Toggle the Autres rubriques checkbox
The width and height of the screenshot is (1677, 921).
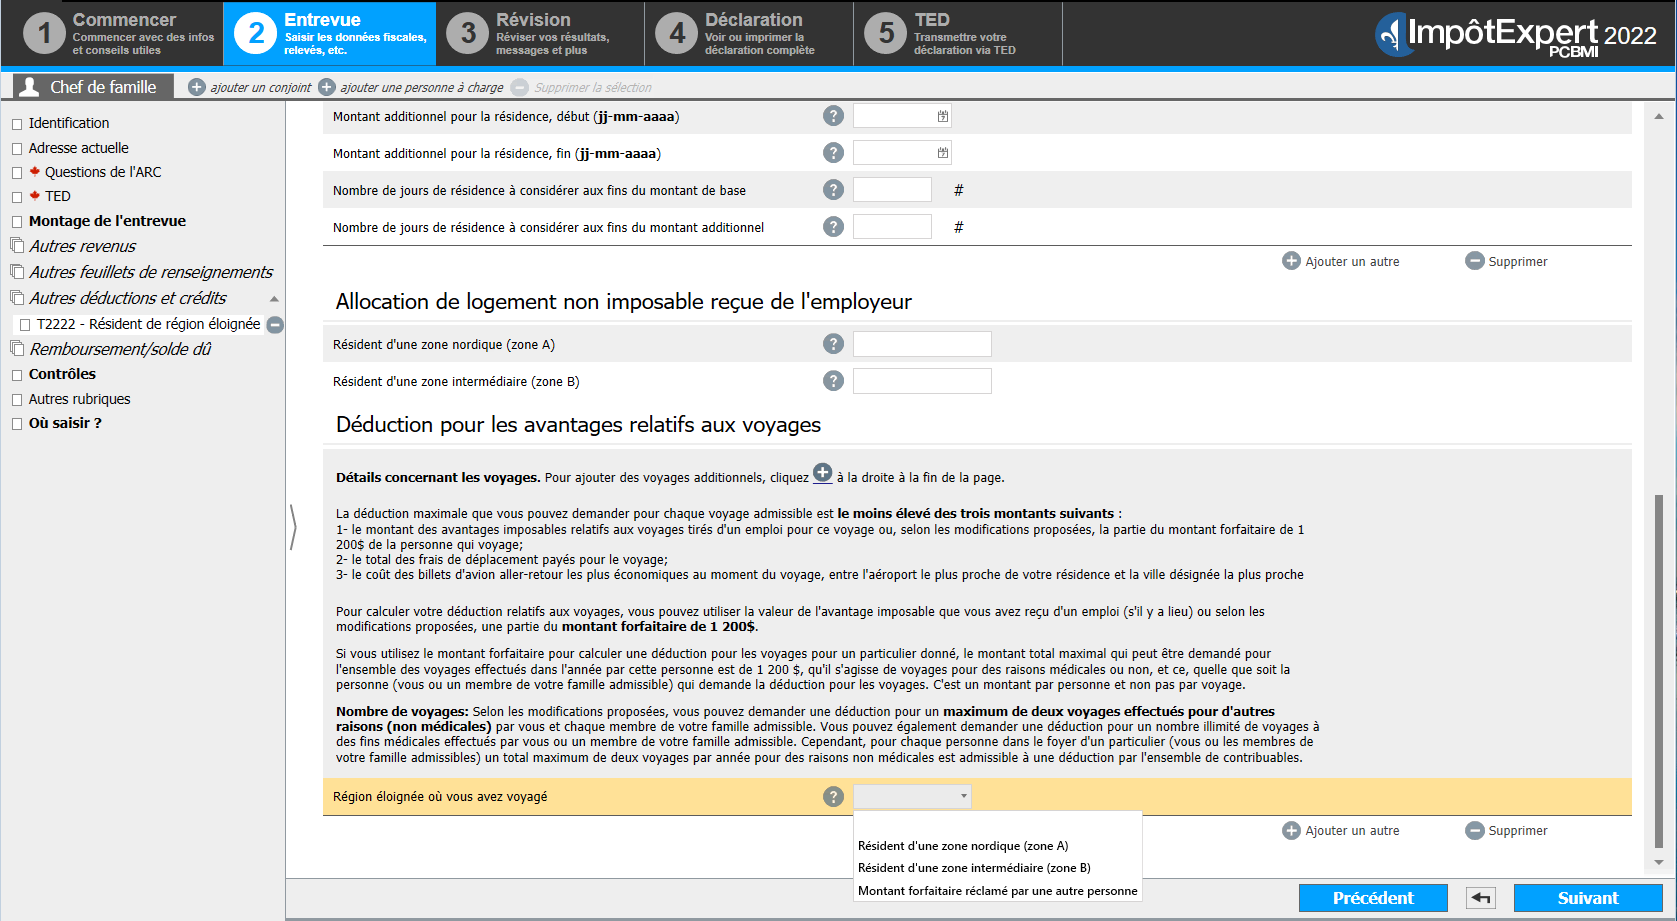tap(17, 400)
